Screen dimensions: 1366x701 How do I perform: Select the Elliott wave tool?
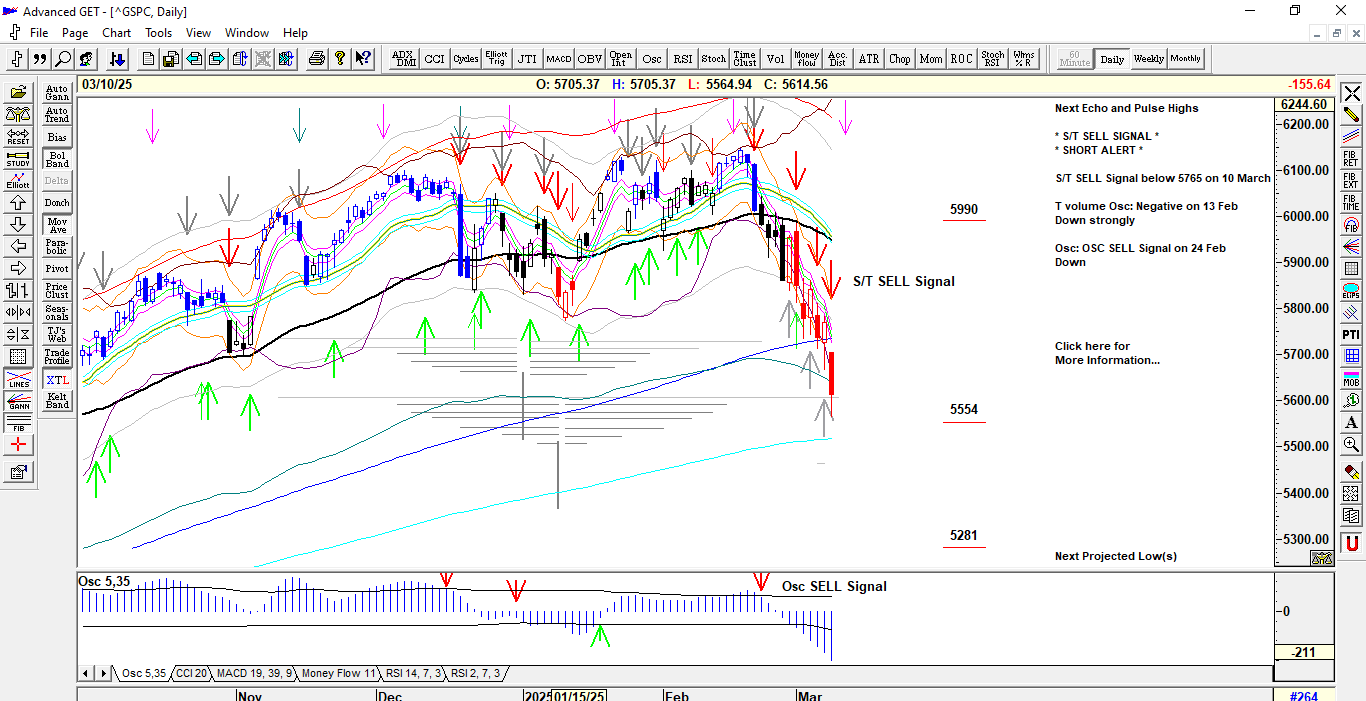coord(18,181)
